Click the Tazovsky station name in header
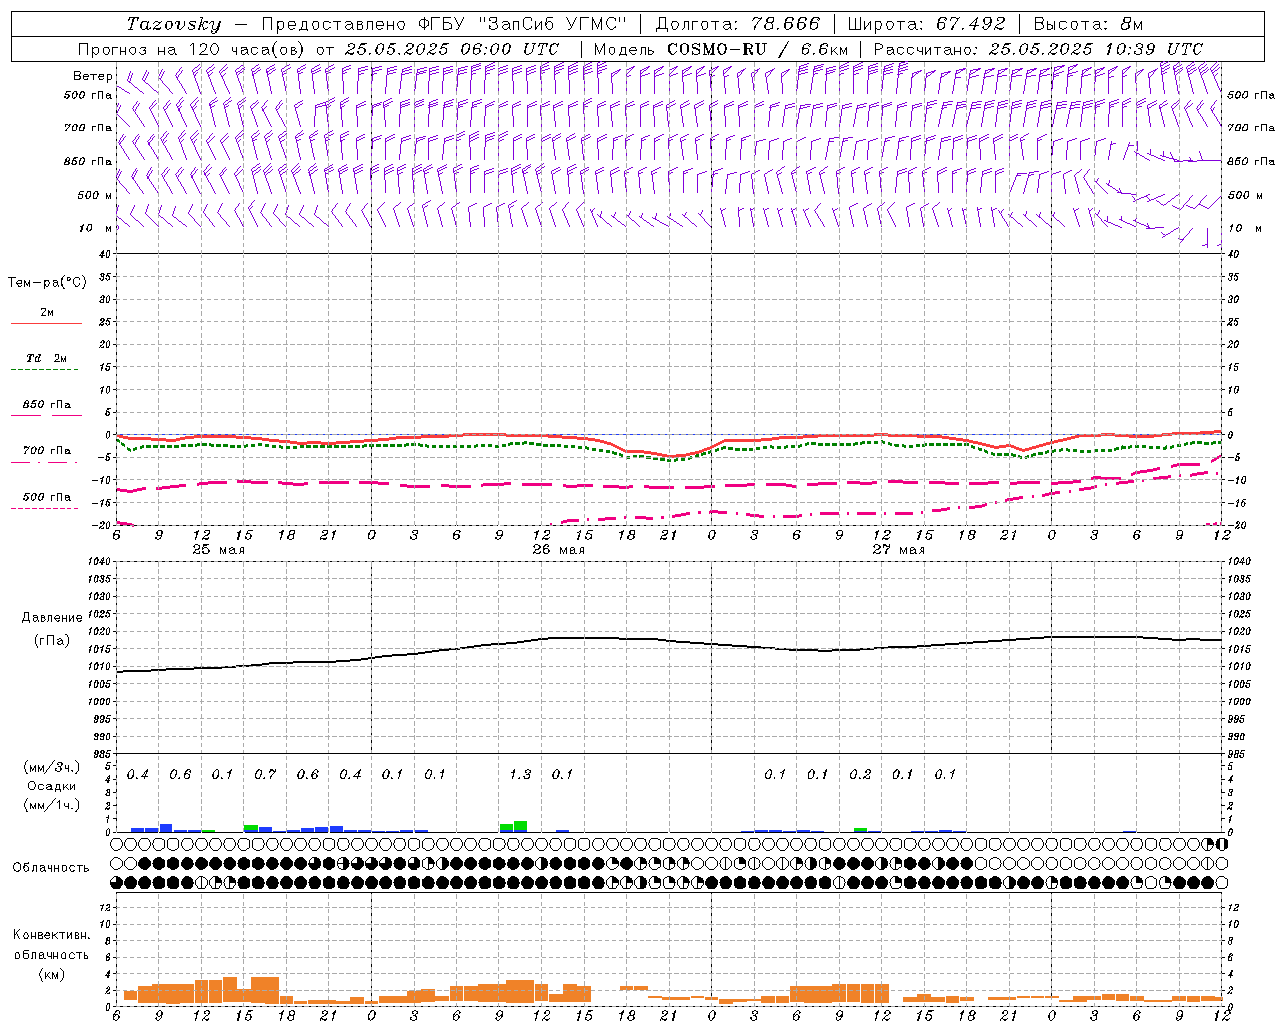This screenshot has width=1280, height=1024. coord(174,24)
